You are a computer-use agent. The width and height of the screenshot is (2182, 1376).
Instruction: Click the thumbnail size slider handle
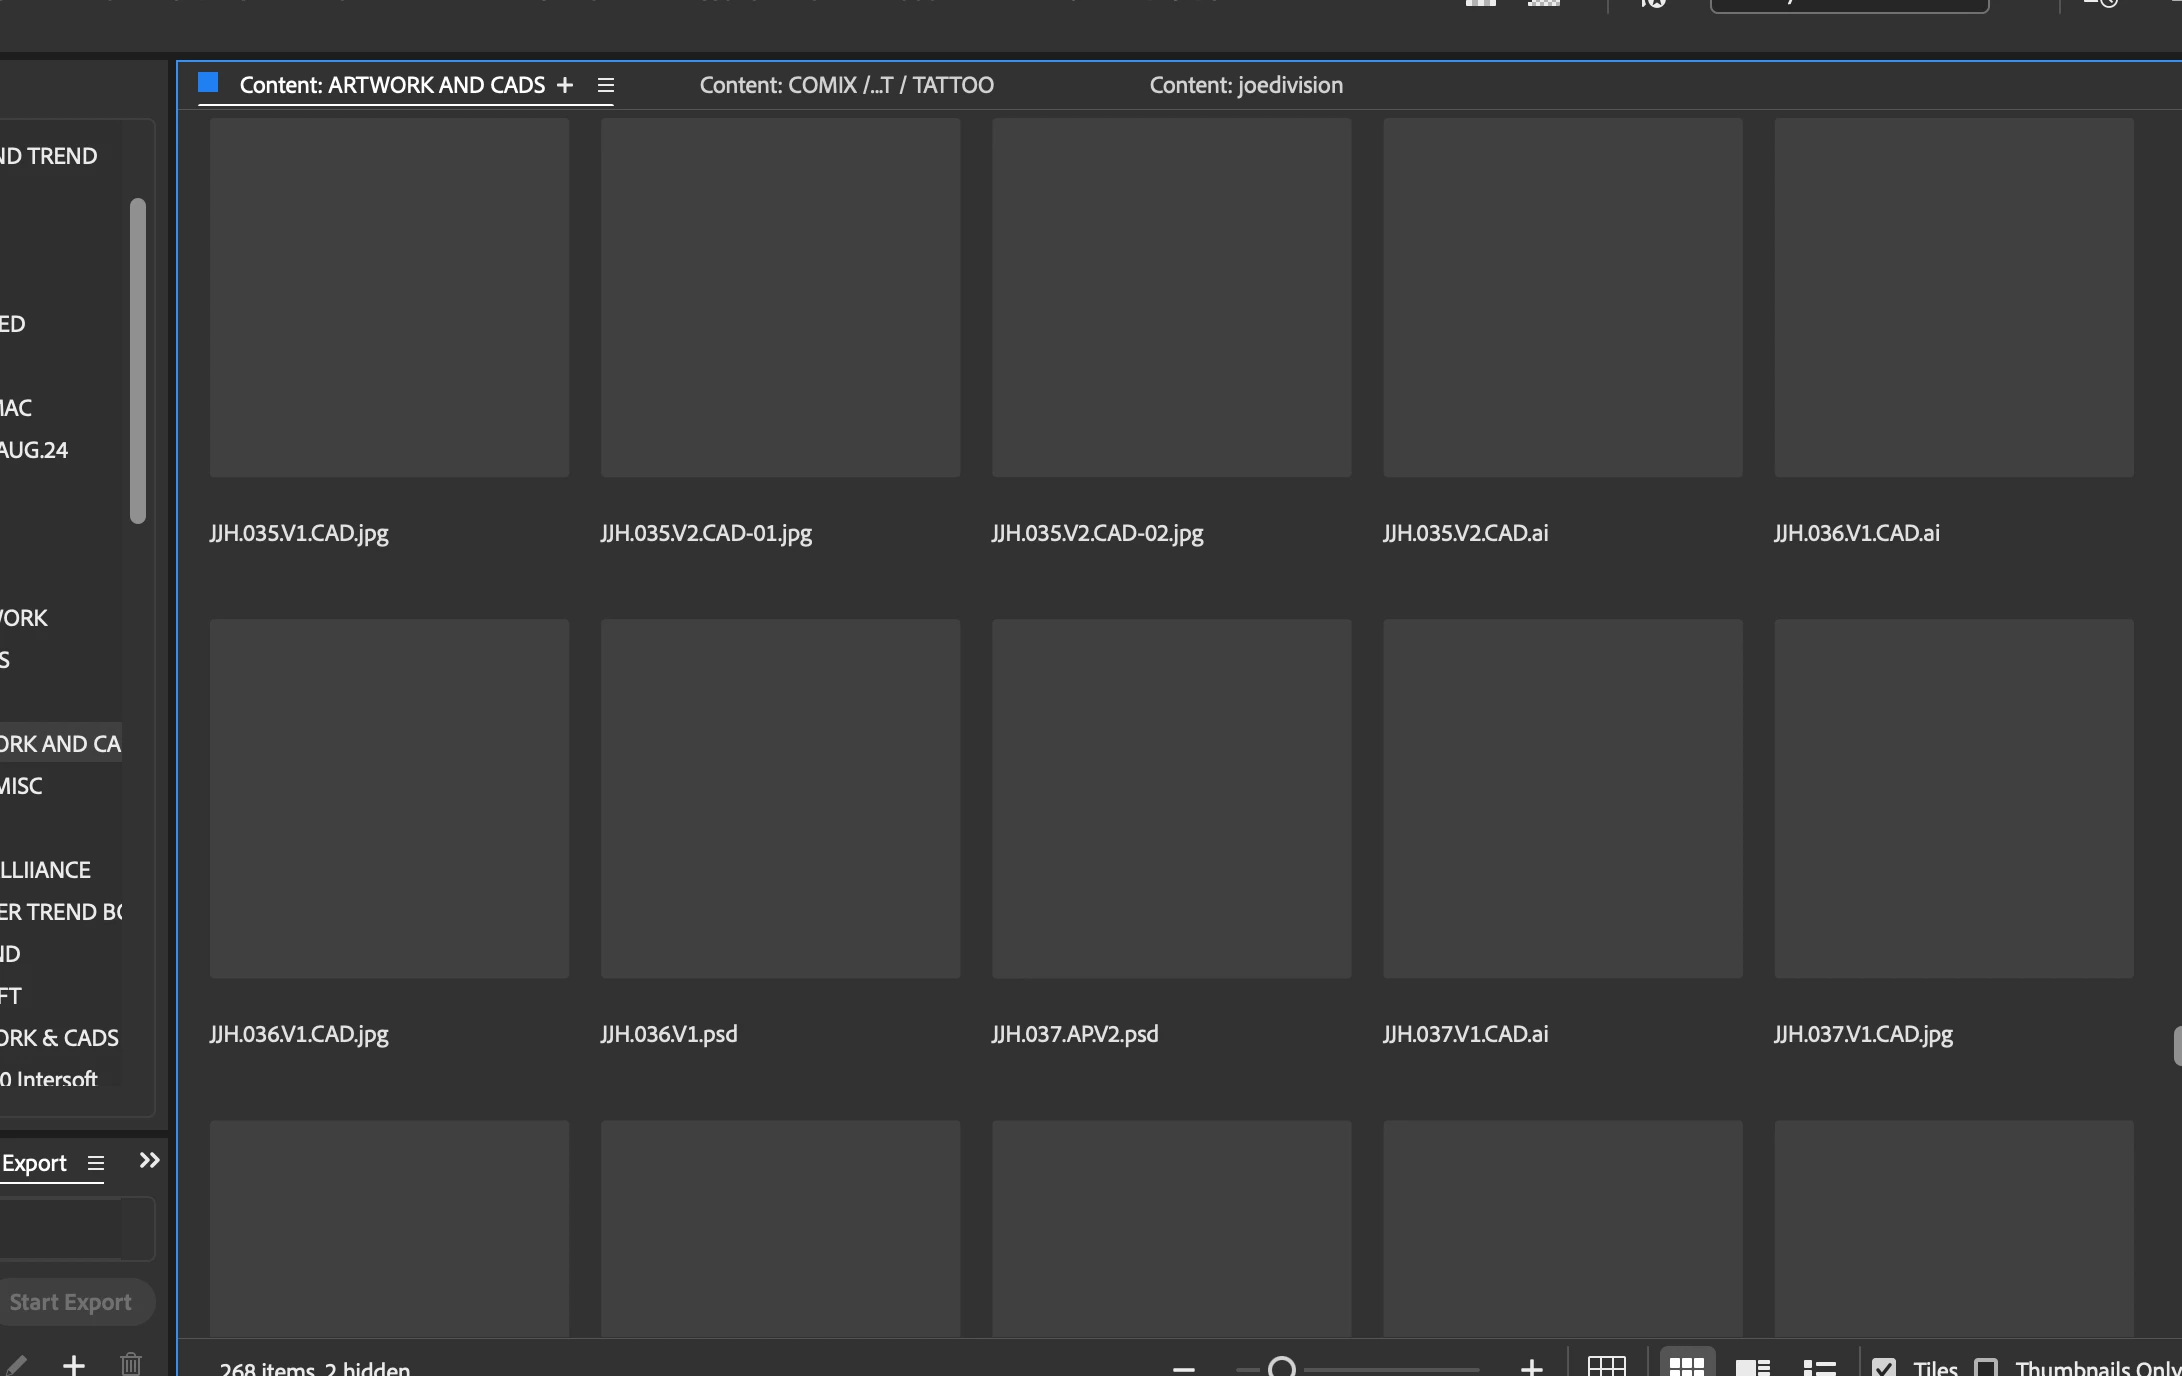[1282, 1367]
